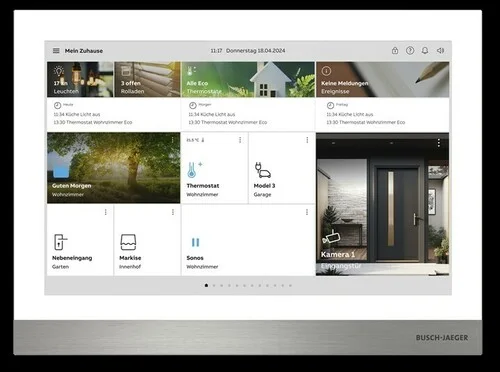Click Heute's 13:30 Thermostat Wohnzimmer Eco entry
The width and height of the screenshot is (500, 372).
point(93,122)
